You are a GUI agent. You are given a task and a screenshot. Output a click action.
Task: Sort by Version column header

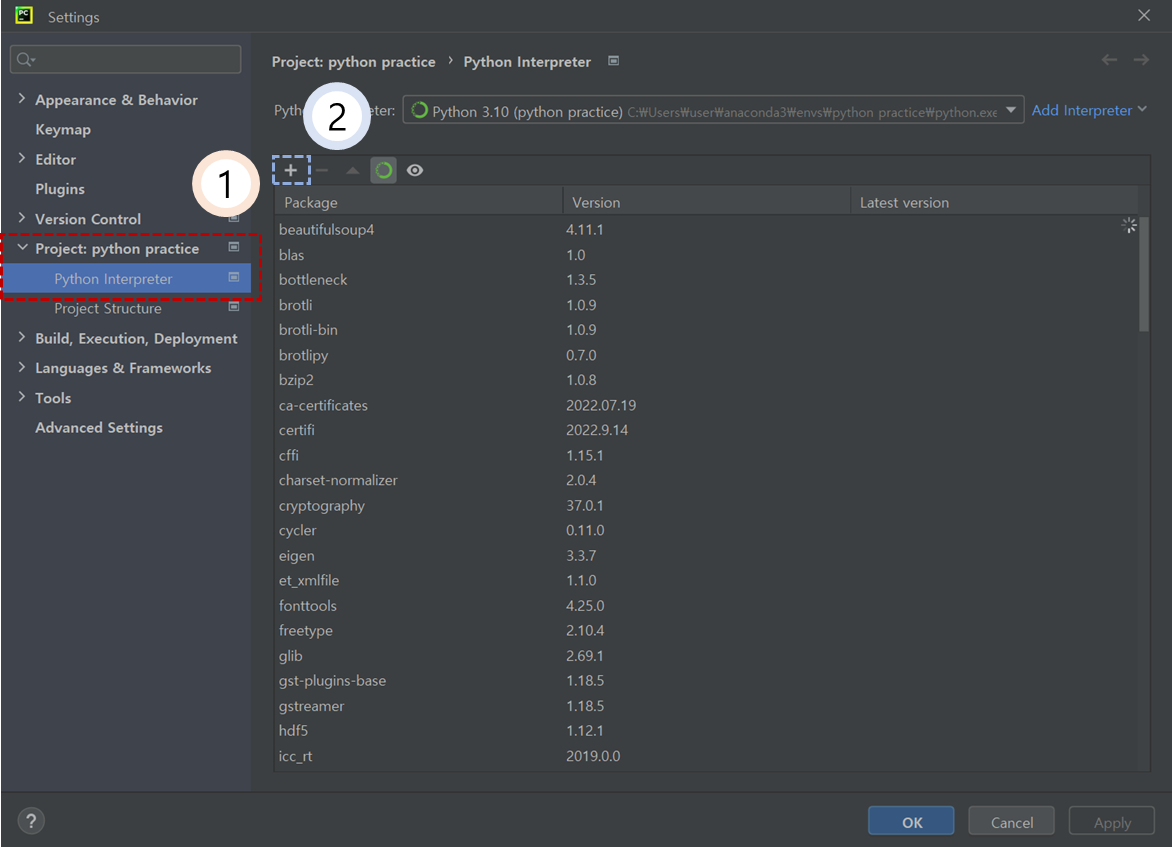click(706, 203)
